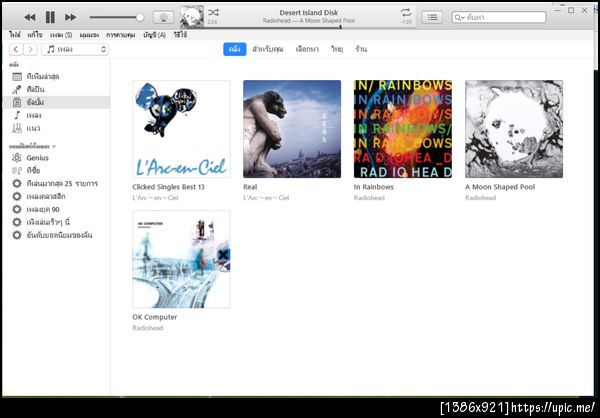Screen dimensions: 600x418
Task: Open the บัญชี (A) account menu
Action: (x=154, y=35)
